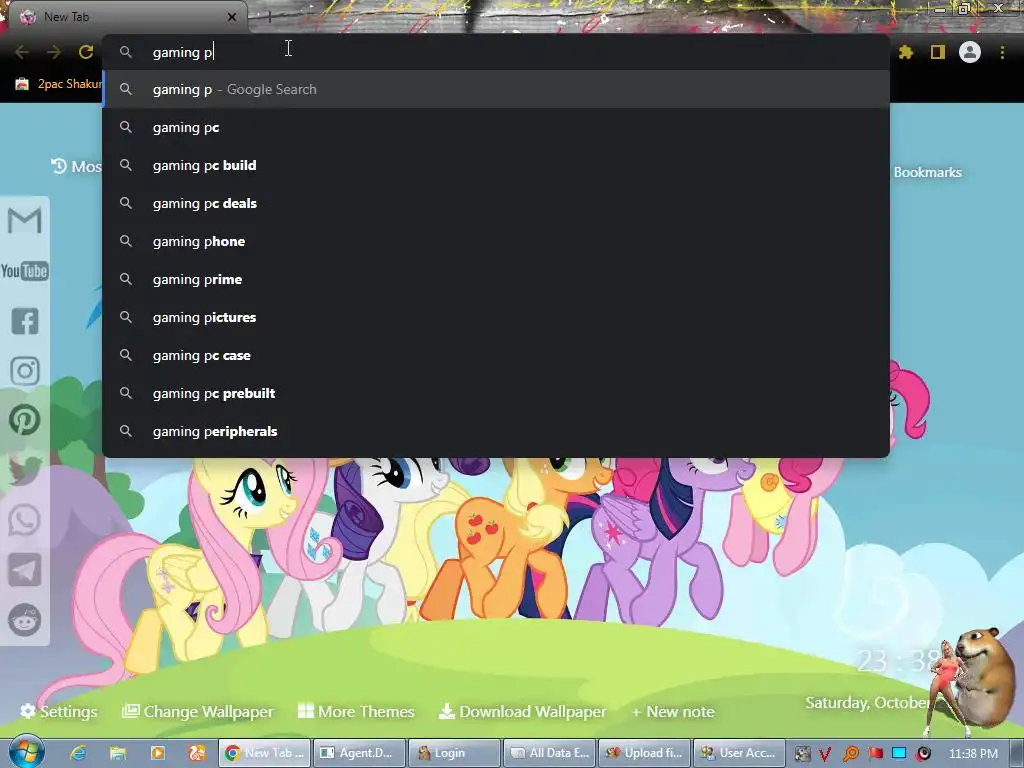Open new tab page Settings
Screen dimensions: 1024x768
(x=59, y=711)
